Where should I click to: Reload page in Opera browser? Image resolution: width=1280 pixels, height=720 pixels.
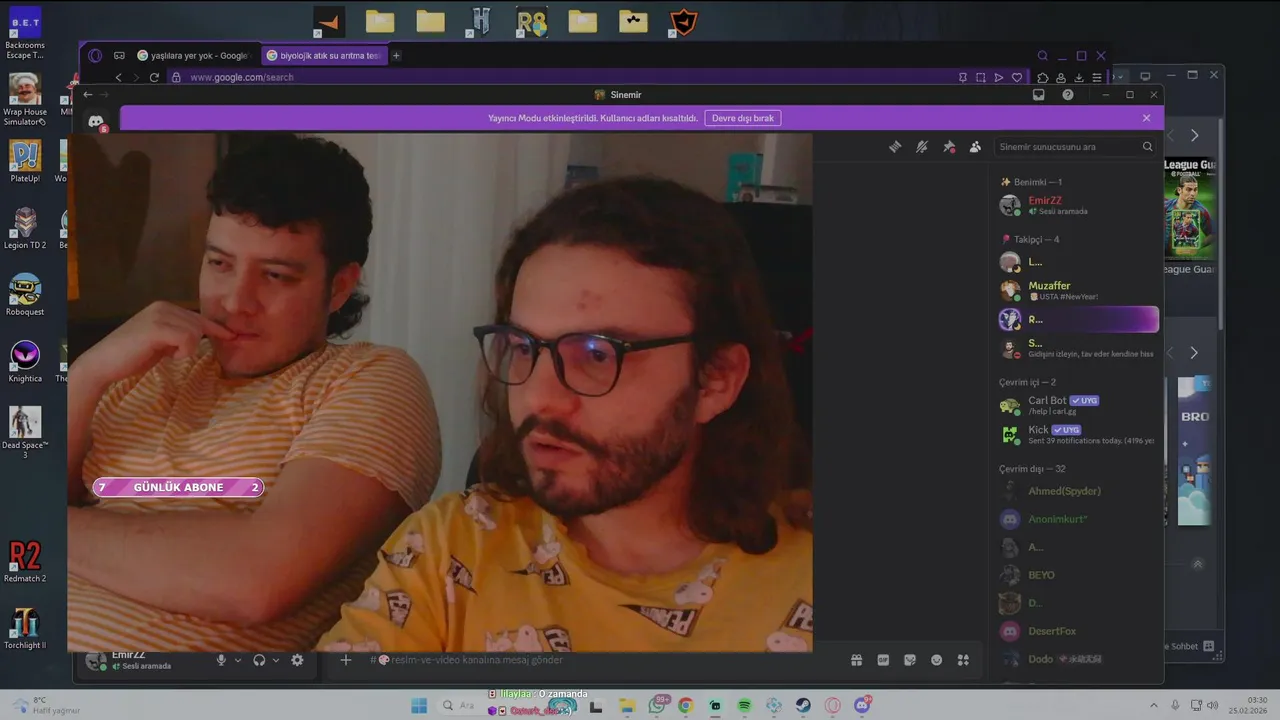pyautogui.click(x=154, y=77)
